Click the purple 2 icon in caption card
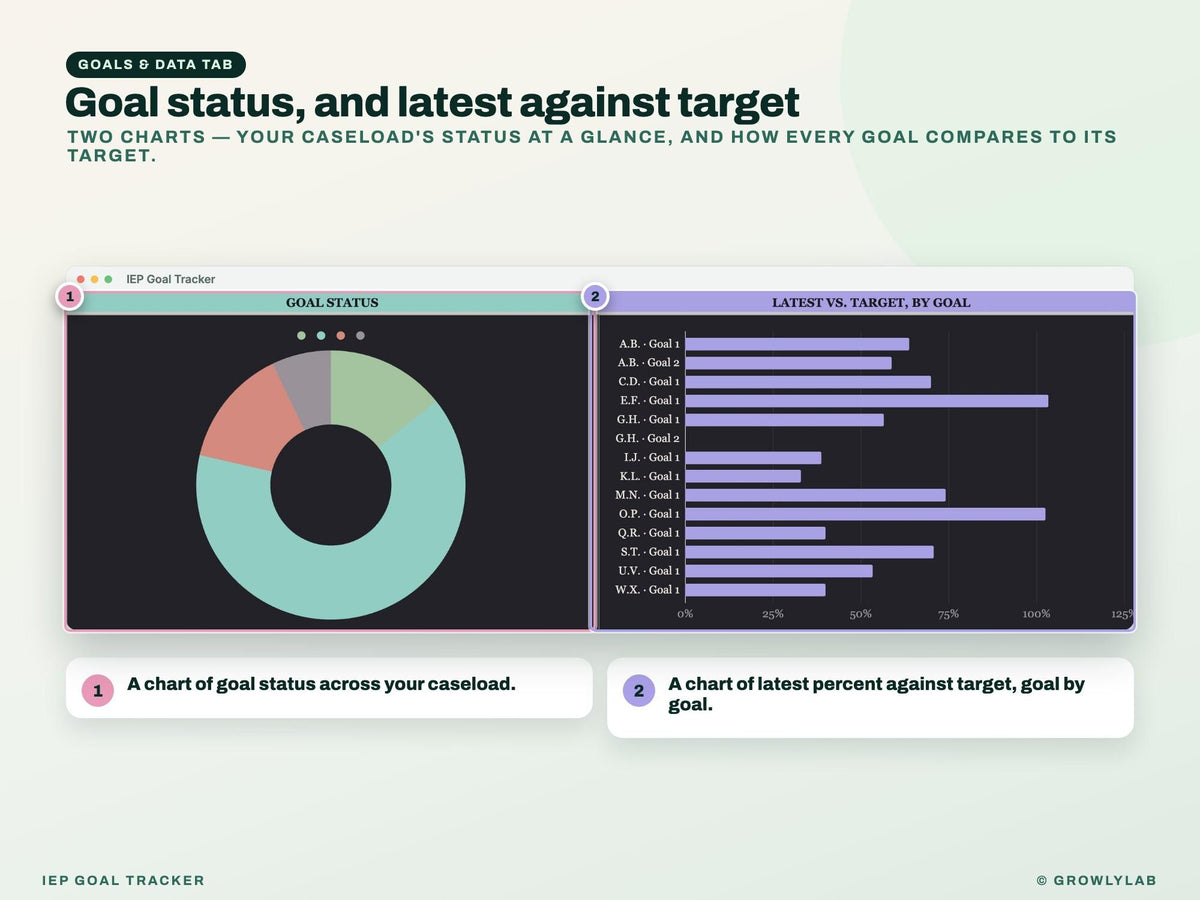 pyautogui.click(x=639, y=690)
